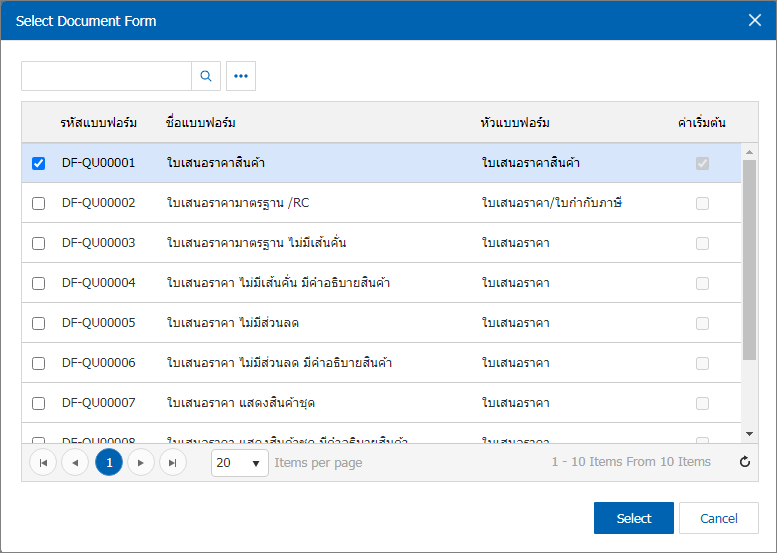
Task: Select the DF-QU00005 code cell
Action: pyautogui.click(x=99, y=323)
